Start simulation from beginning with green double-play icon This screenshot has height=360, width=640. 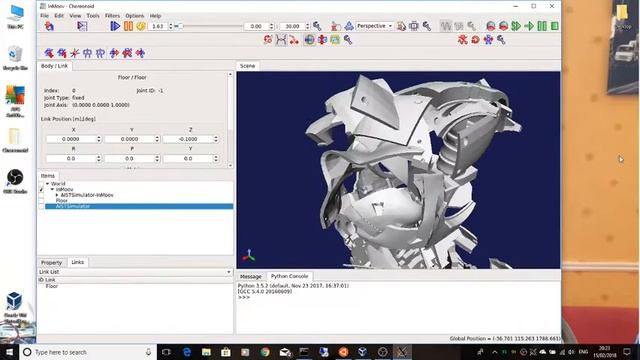pyautogui.click(x=516, y=26)
